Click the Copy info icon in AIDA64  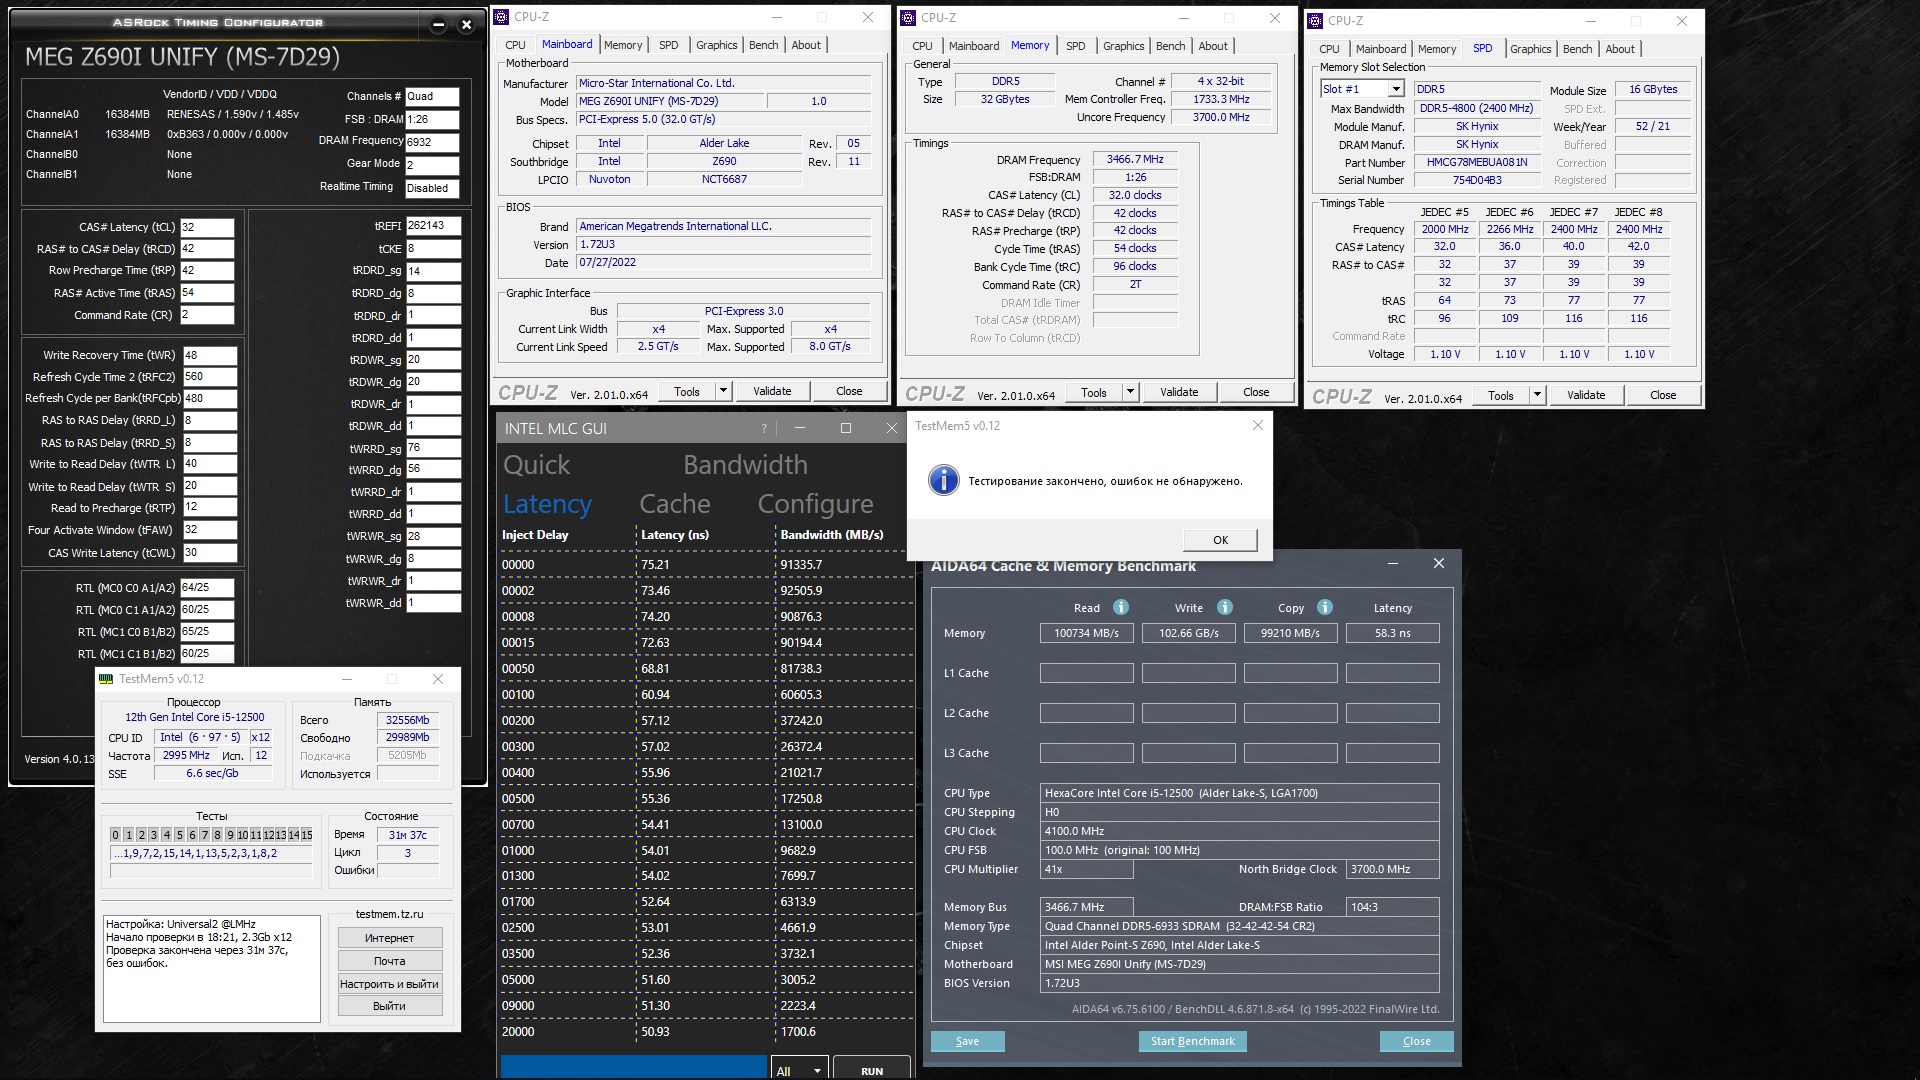pos(1325,607)
